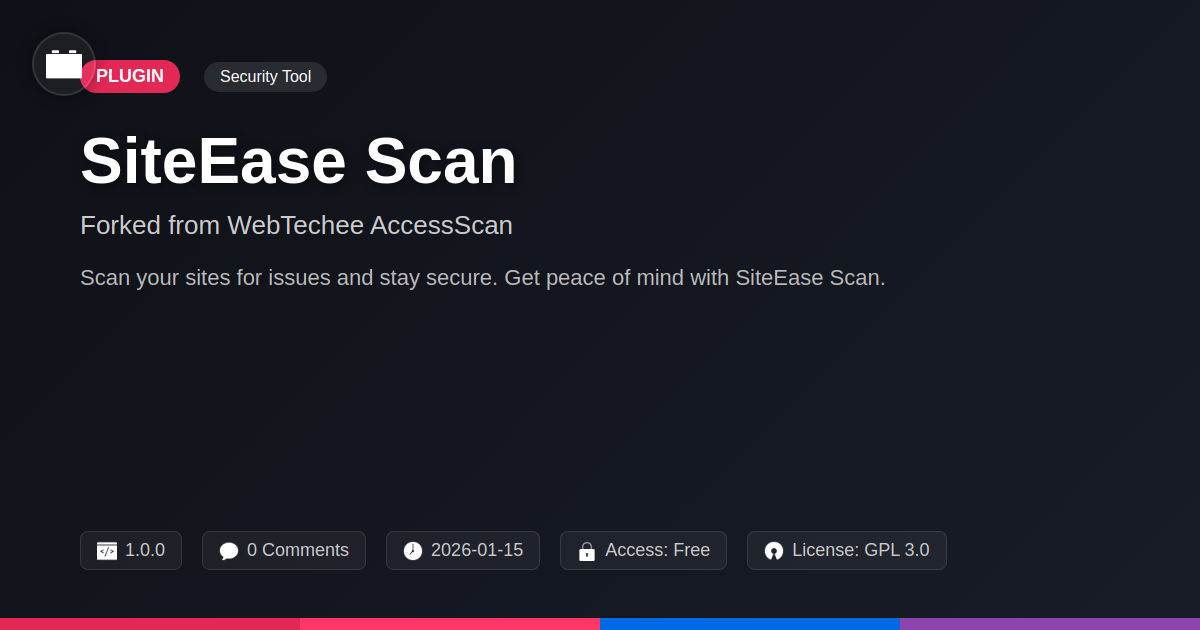The image size is (1200, 630).
Task: Click the crimson bottom bar segment
Action: (x=150, y=623)
